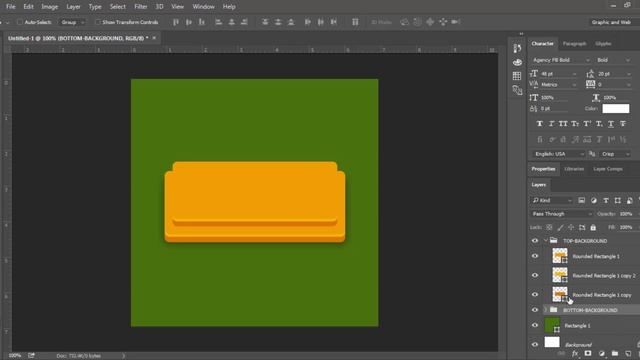This screenshot has width=640, height=360.
Task: Click the white text Color swatch
Action: click(x=616, y=109)
